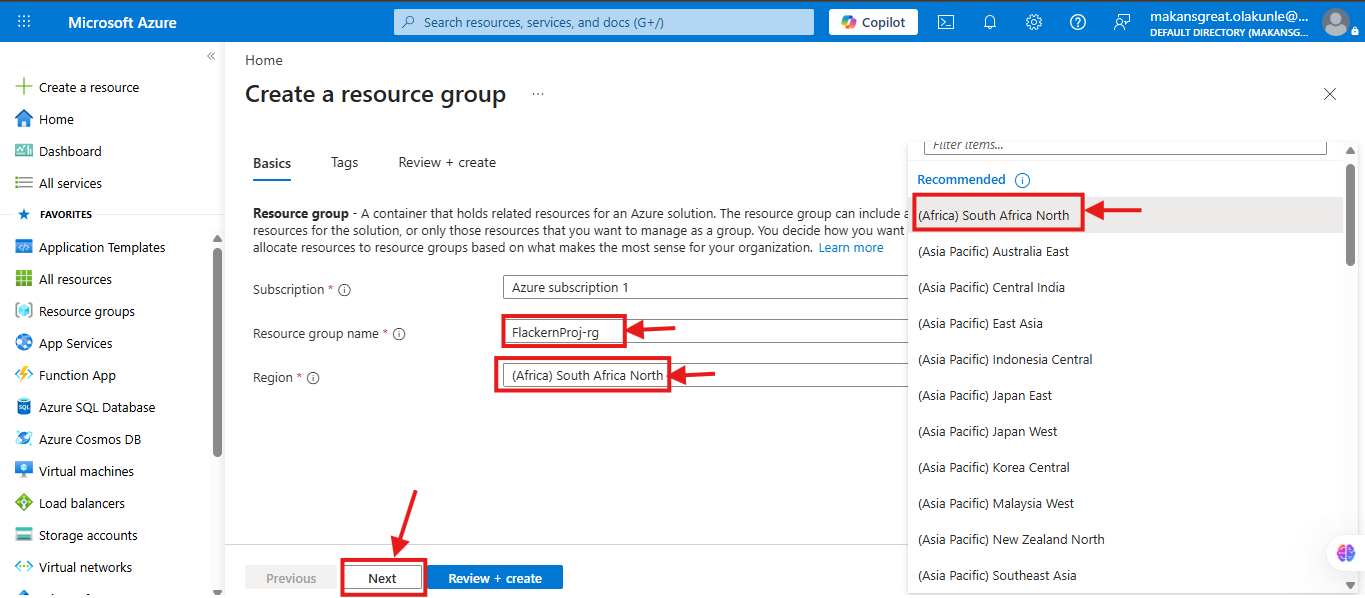Viewport: 1365px width, 598px height.
Task: Click the All services icon
Action: (24, 183)
